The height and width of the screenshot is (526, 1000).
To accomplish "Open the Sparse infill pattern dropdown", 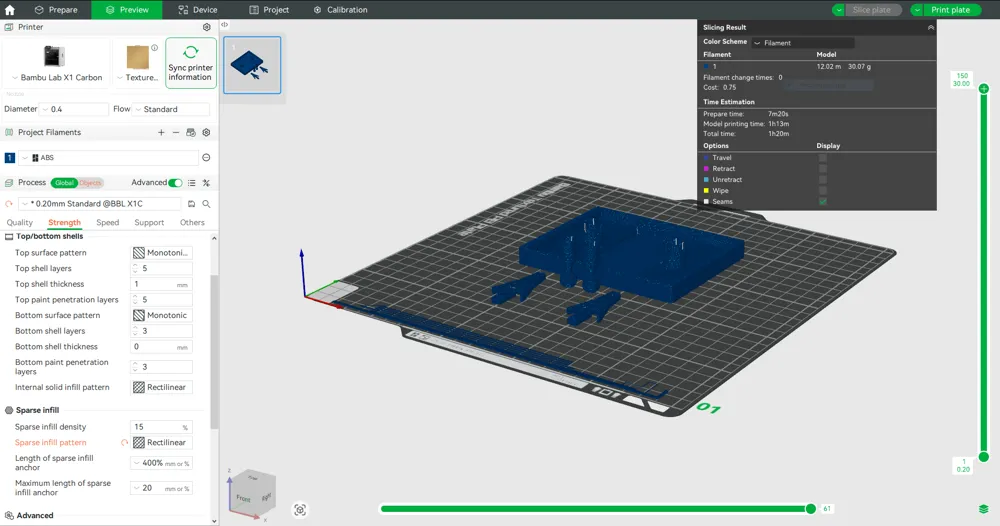I will [161, 442].
